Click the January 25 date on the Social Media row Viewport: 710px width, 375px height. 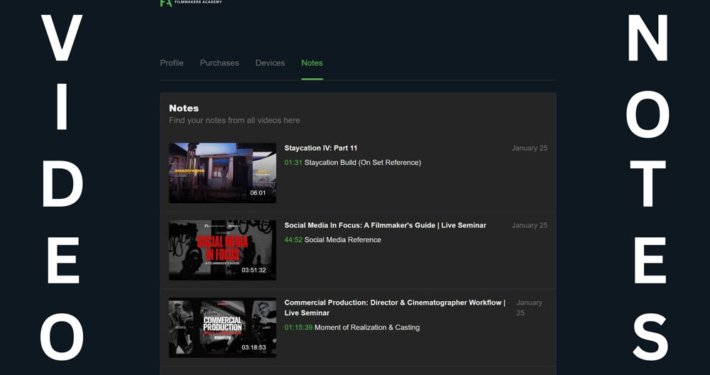(529, 225)
